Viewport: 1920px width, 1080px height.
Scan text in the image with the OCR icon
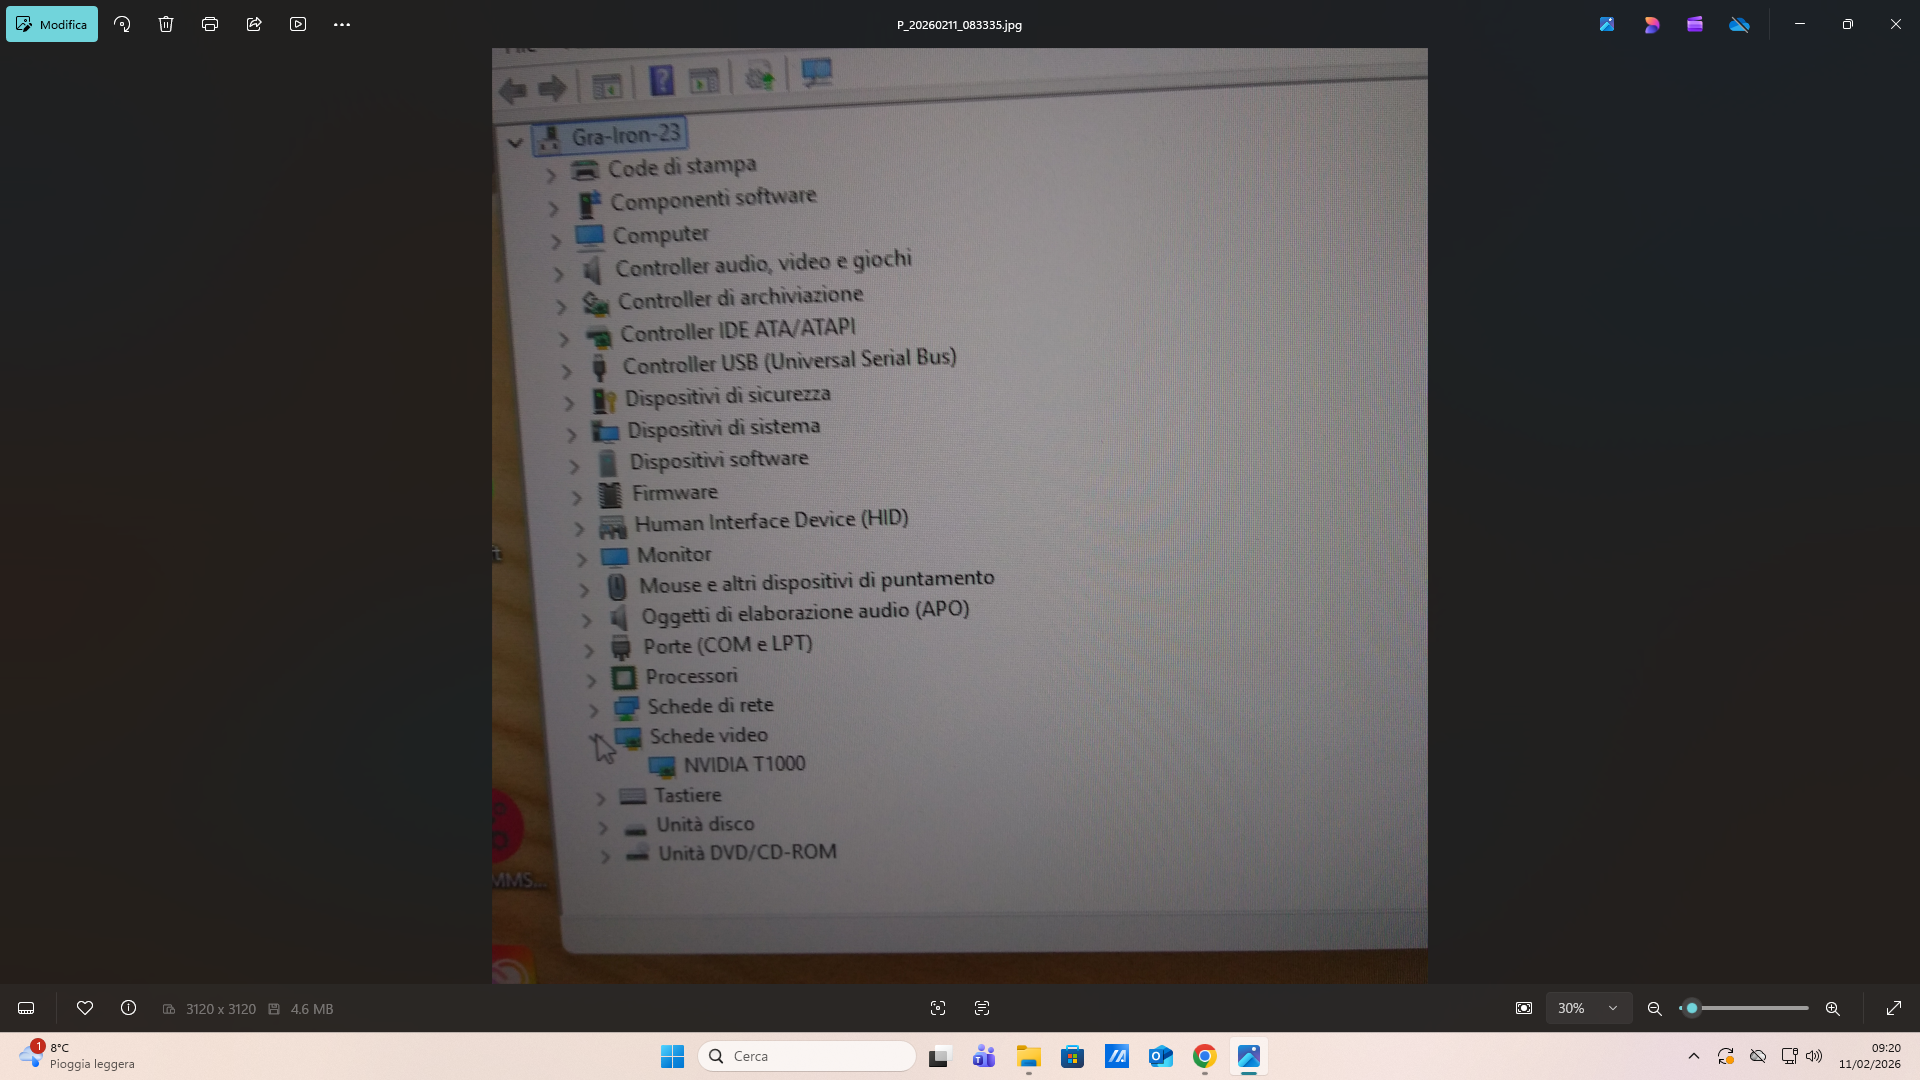pos(982,1008)
